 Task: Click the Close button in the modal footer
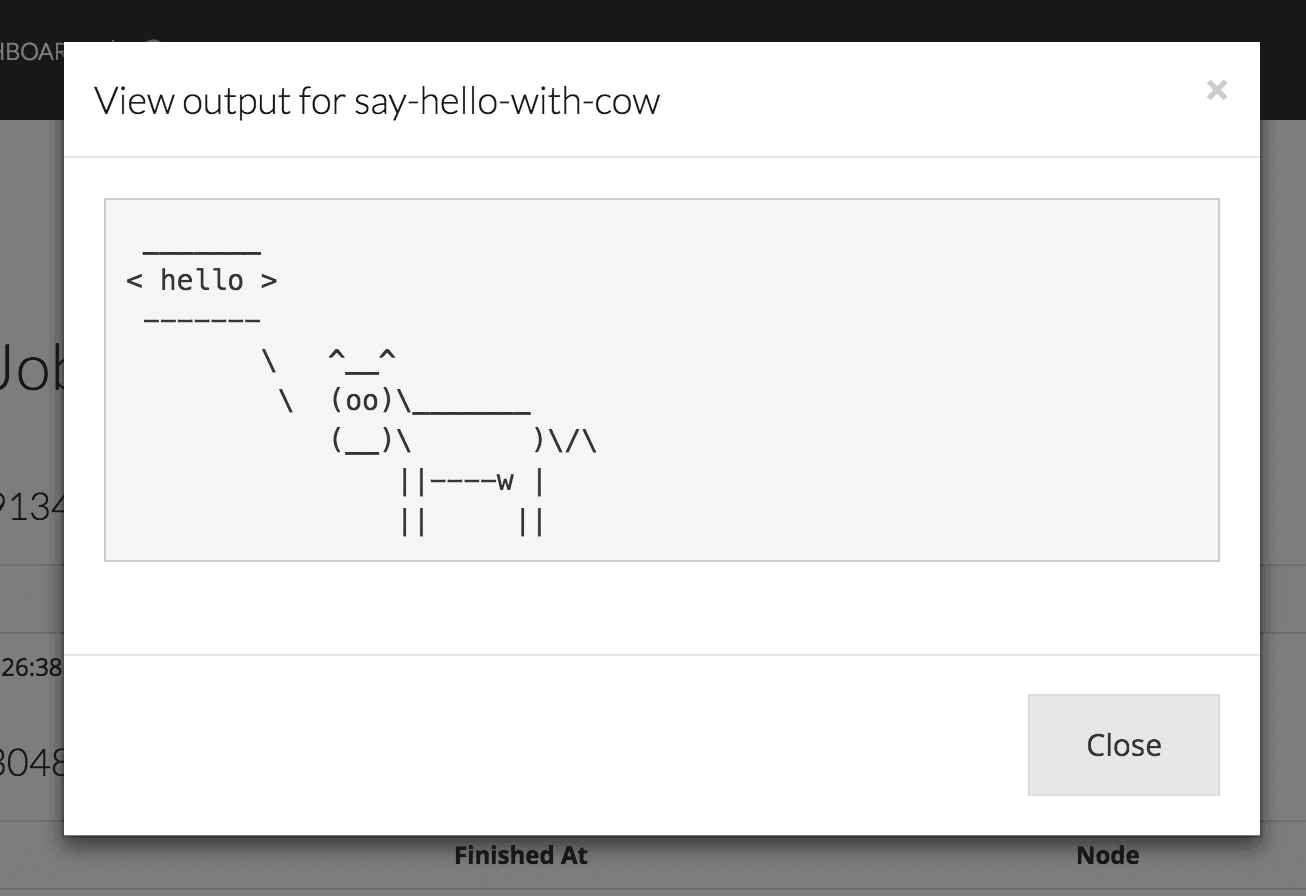[x=1123, y=745]
